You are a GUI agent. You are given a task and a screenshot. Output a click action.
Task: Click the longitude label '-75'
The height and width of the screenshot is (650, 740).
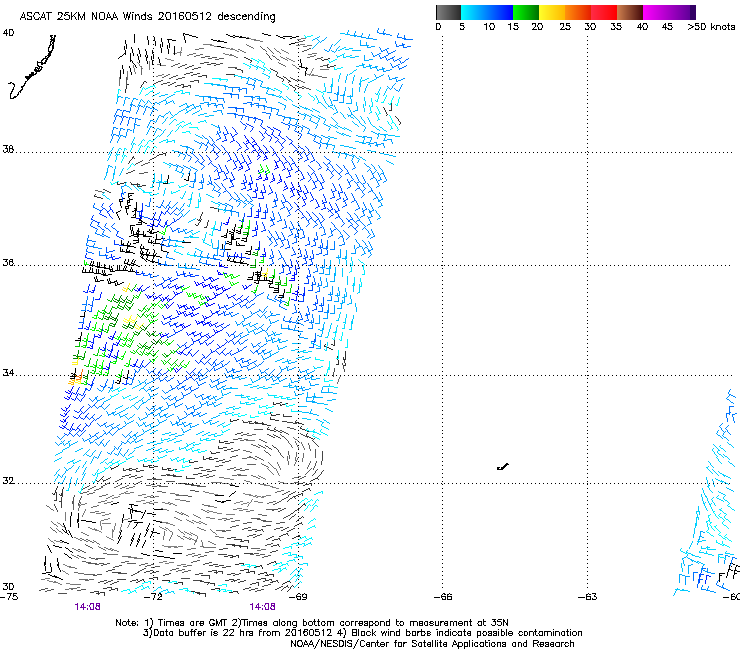(9, 597)
